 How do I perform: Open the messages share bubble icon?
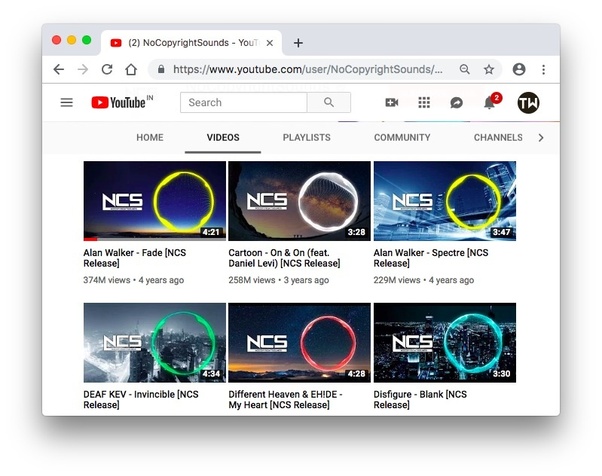[456, 102]
